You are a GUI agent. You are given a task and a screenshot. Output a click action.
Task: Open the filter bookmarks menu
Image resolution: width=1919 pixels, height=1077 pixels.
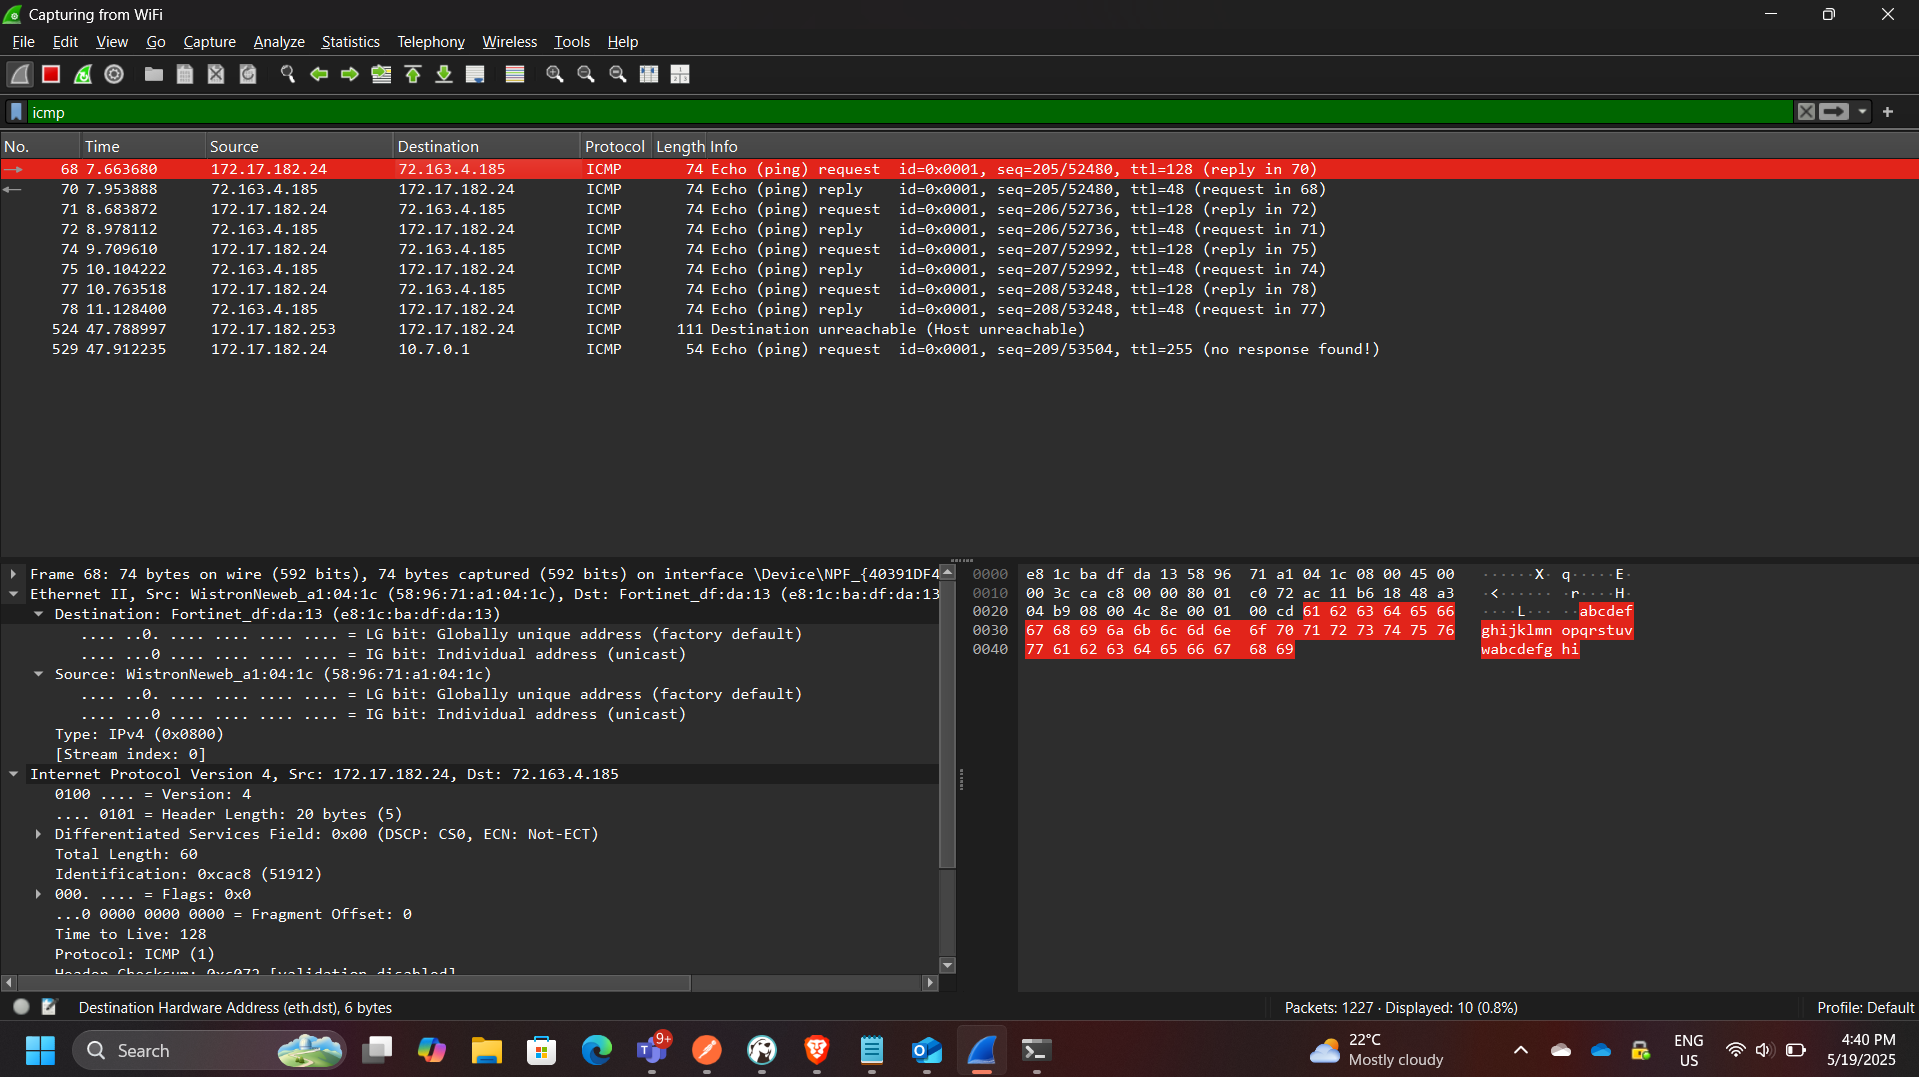15,111
